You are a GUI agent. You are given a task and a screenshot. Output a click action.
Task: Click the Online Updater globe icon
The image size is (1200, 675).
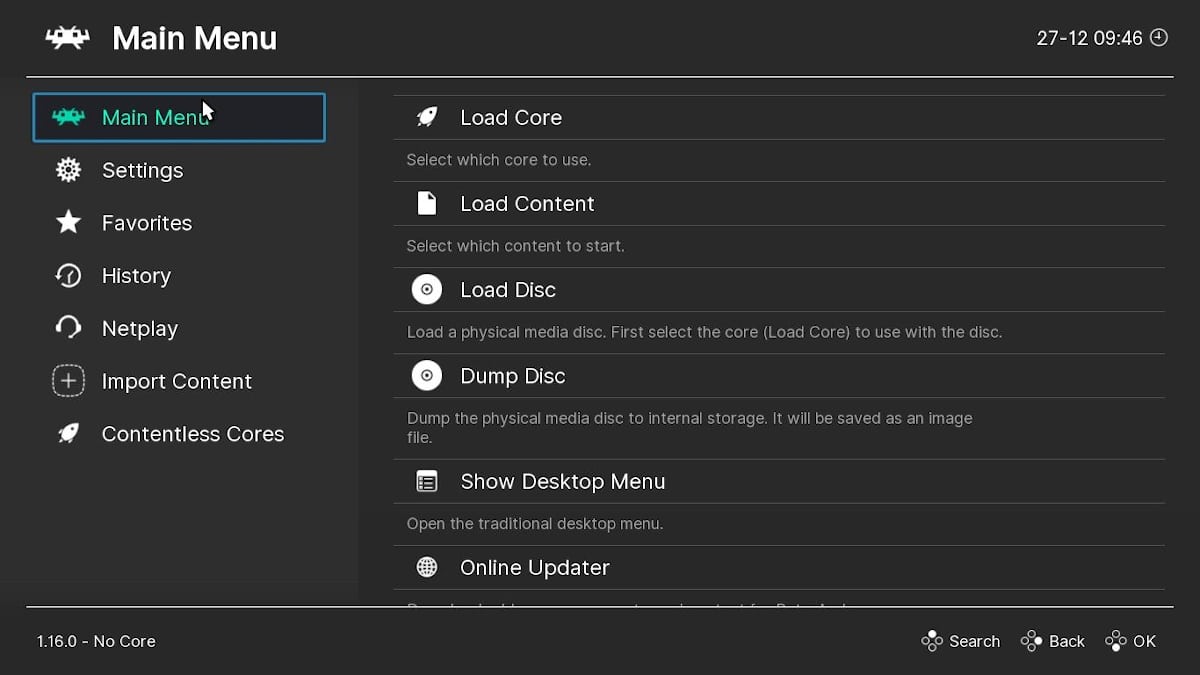(x=427, y=568)
